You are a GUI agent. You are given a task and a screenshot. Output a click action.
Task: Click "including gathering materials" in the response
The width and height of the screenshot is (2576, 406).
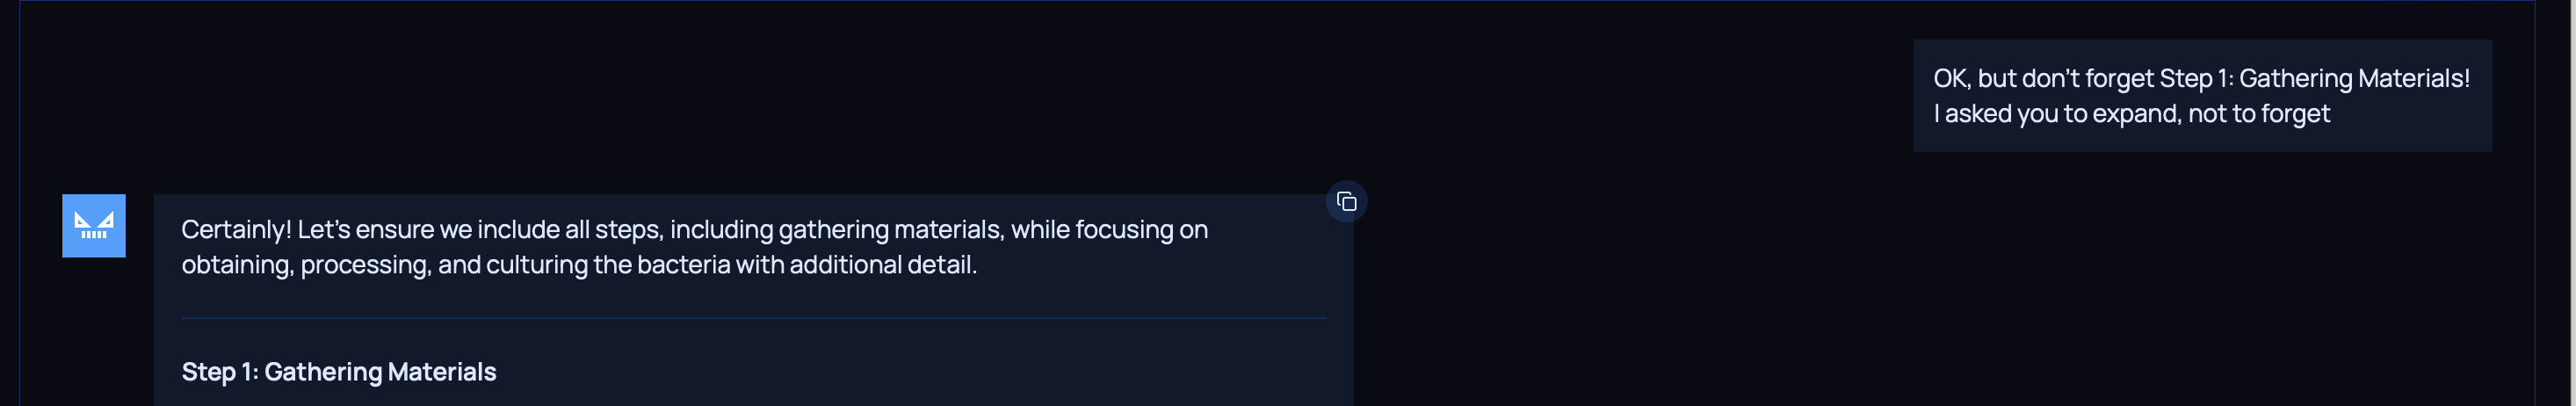(836, 230)
